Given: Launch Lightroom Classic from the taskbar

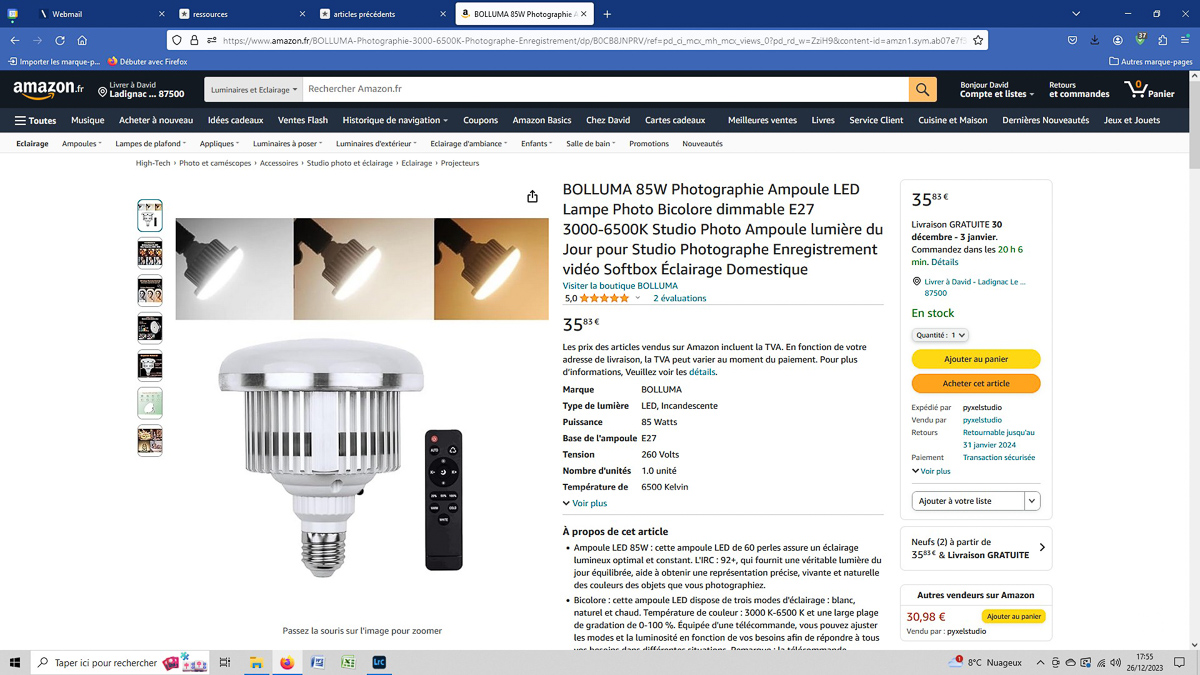Looking at the screenshot, I should coord(379,662).
